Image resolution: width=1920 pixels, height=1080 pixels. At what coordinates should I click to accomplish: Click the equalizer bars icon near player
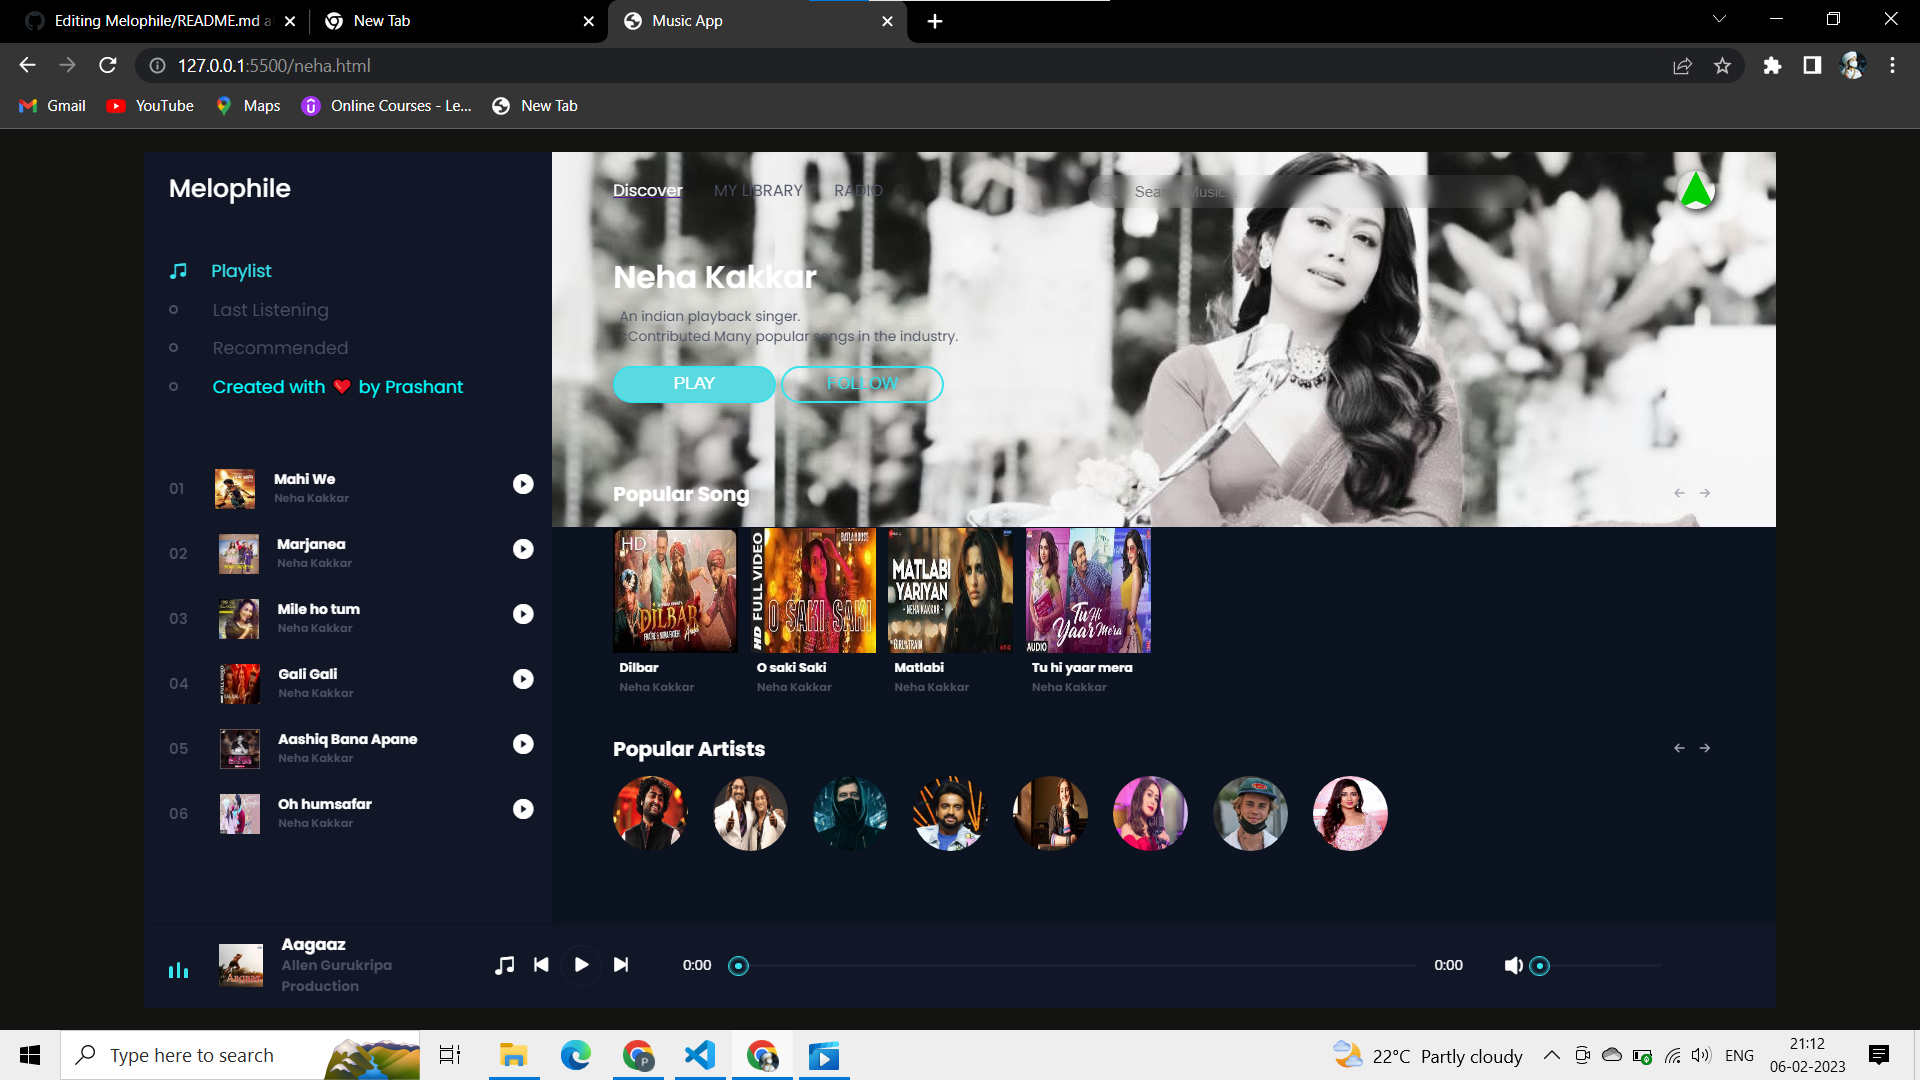(178, 970)
